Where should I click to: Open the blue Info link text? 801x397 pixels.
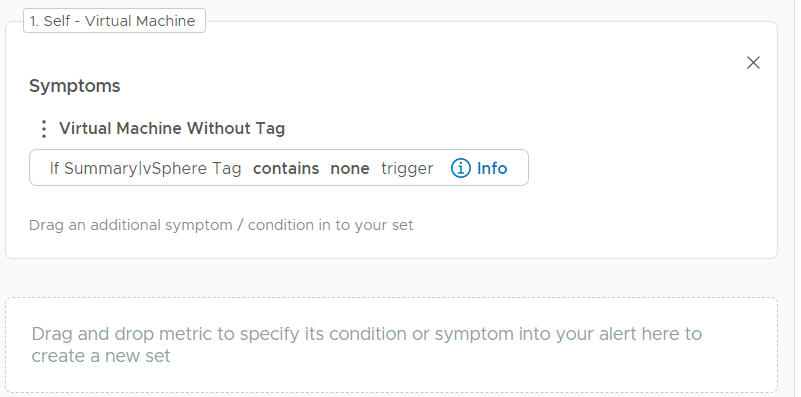point(492,168)
